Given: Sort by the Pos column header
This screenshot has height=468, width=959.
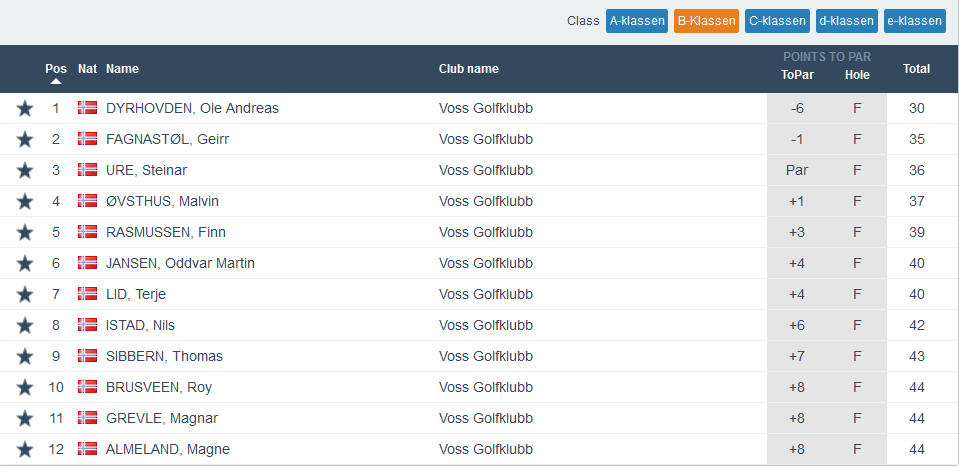Looking at the screenshot, I should pos(56,69).
